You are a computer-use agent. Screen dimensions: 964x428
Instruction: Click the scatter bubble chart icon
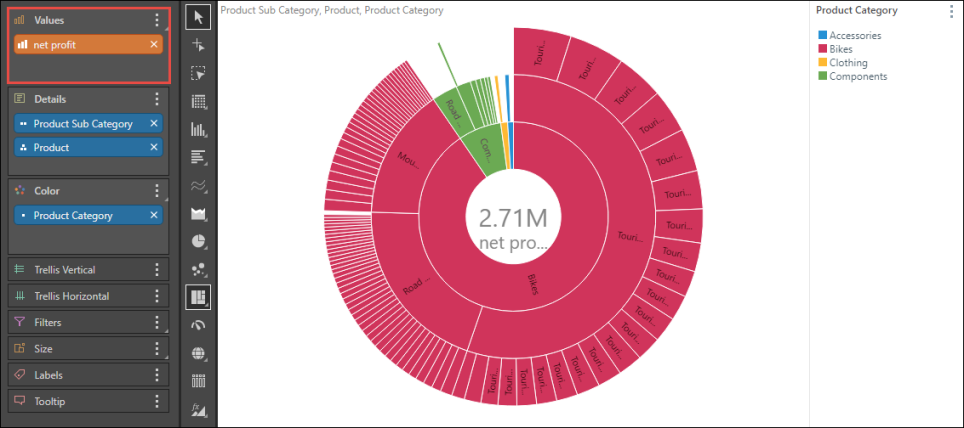tap(198, 269)
